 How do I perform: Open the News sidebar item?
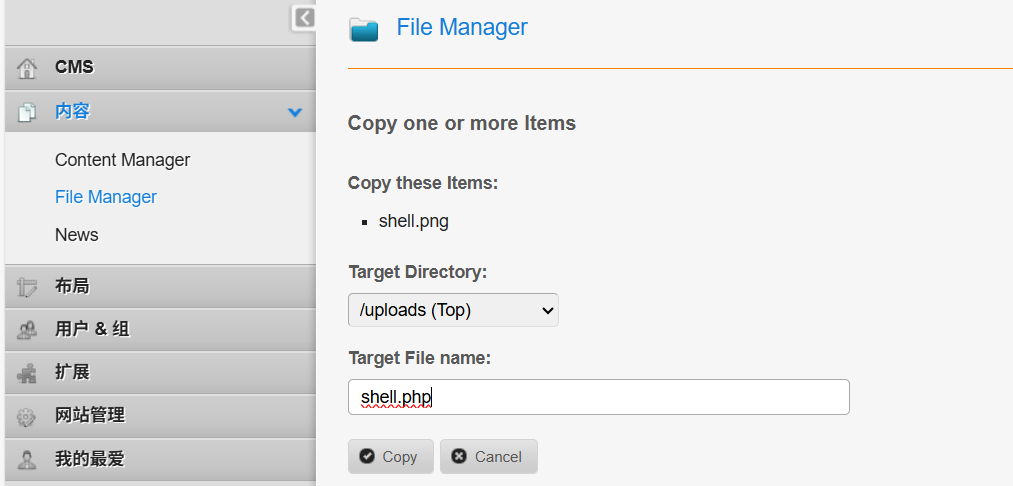coord(77,235)
